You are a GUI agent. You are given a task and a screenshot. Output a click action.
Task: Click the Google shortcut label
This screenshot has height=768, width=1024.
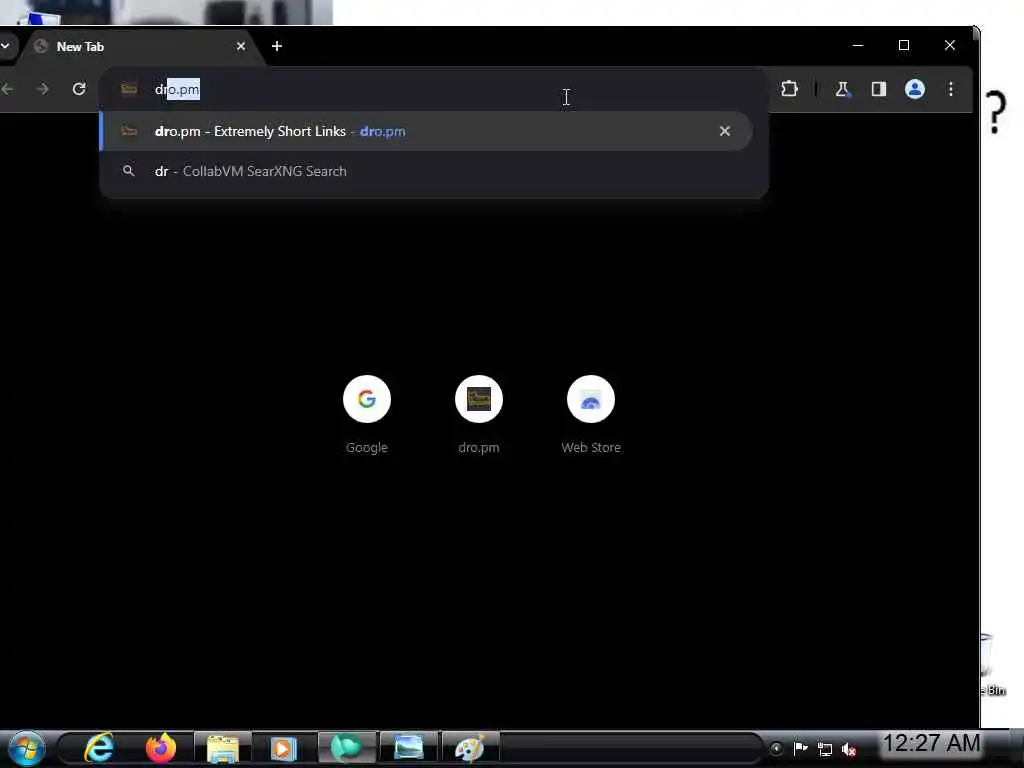367,448
